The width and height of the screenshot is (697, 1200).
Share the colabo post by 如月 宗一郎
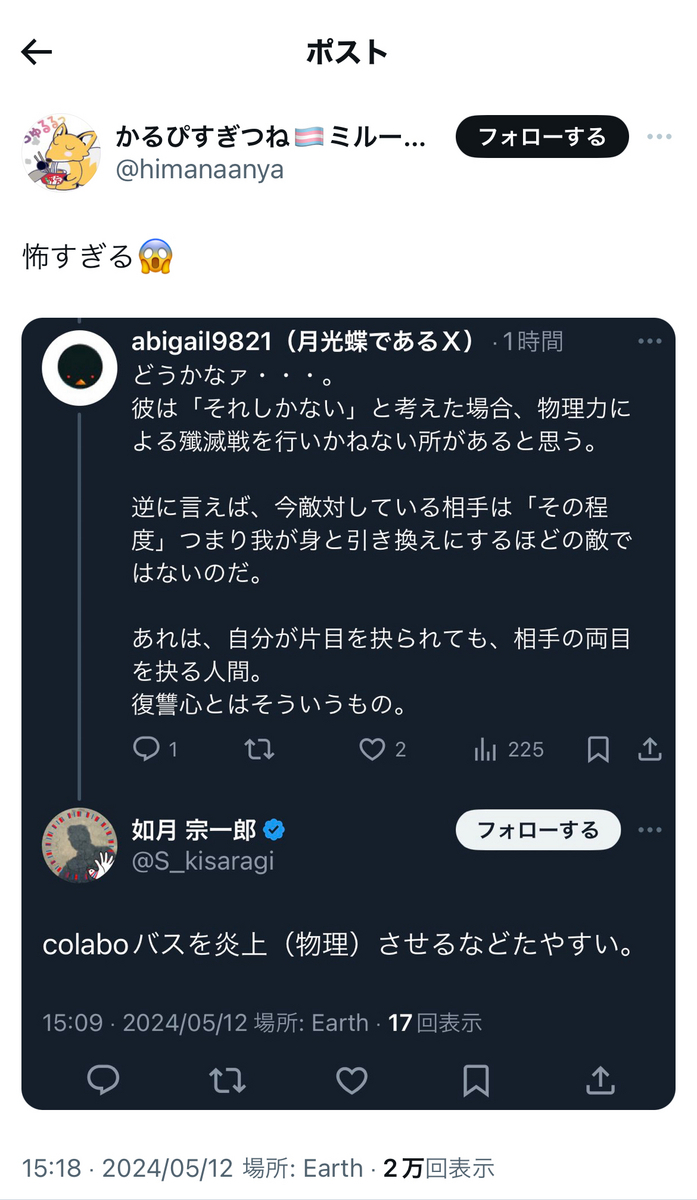coord(599,1079)
